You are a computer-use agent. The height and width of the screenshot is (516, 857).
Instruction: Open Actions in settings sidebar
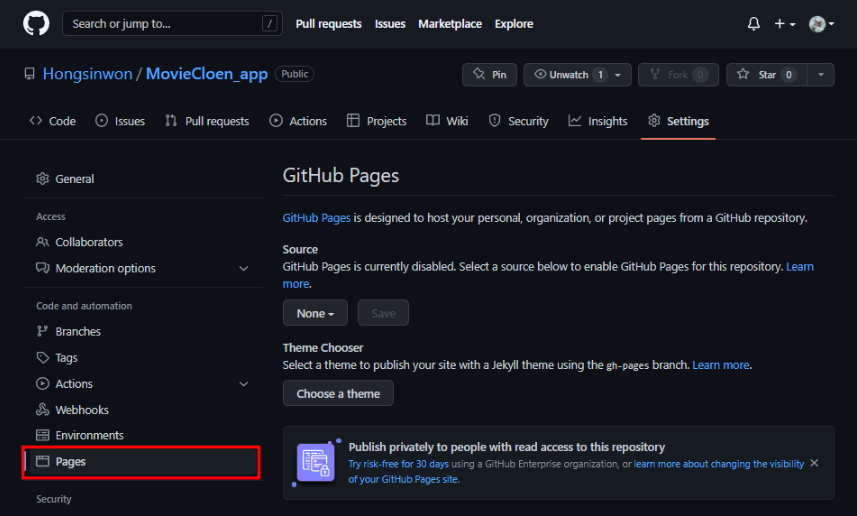[142, 384]
